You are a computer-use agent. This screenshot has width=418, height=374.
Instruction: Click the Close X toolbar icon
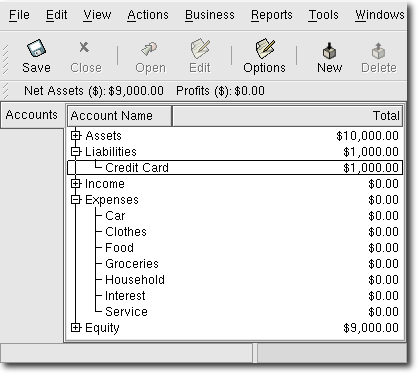[84, 47]
